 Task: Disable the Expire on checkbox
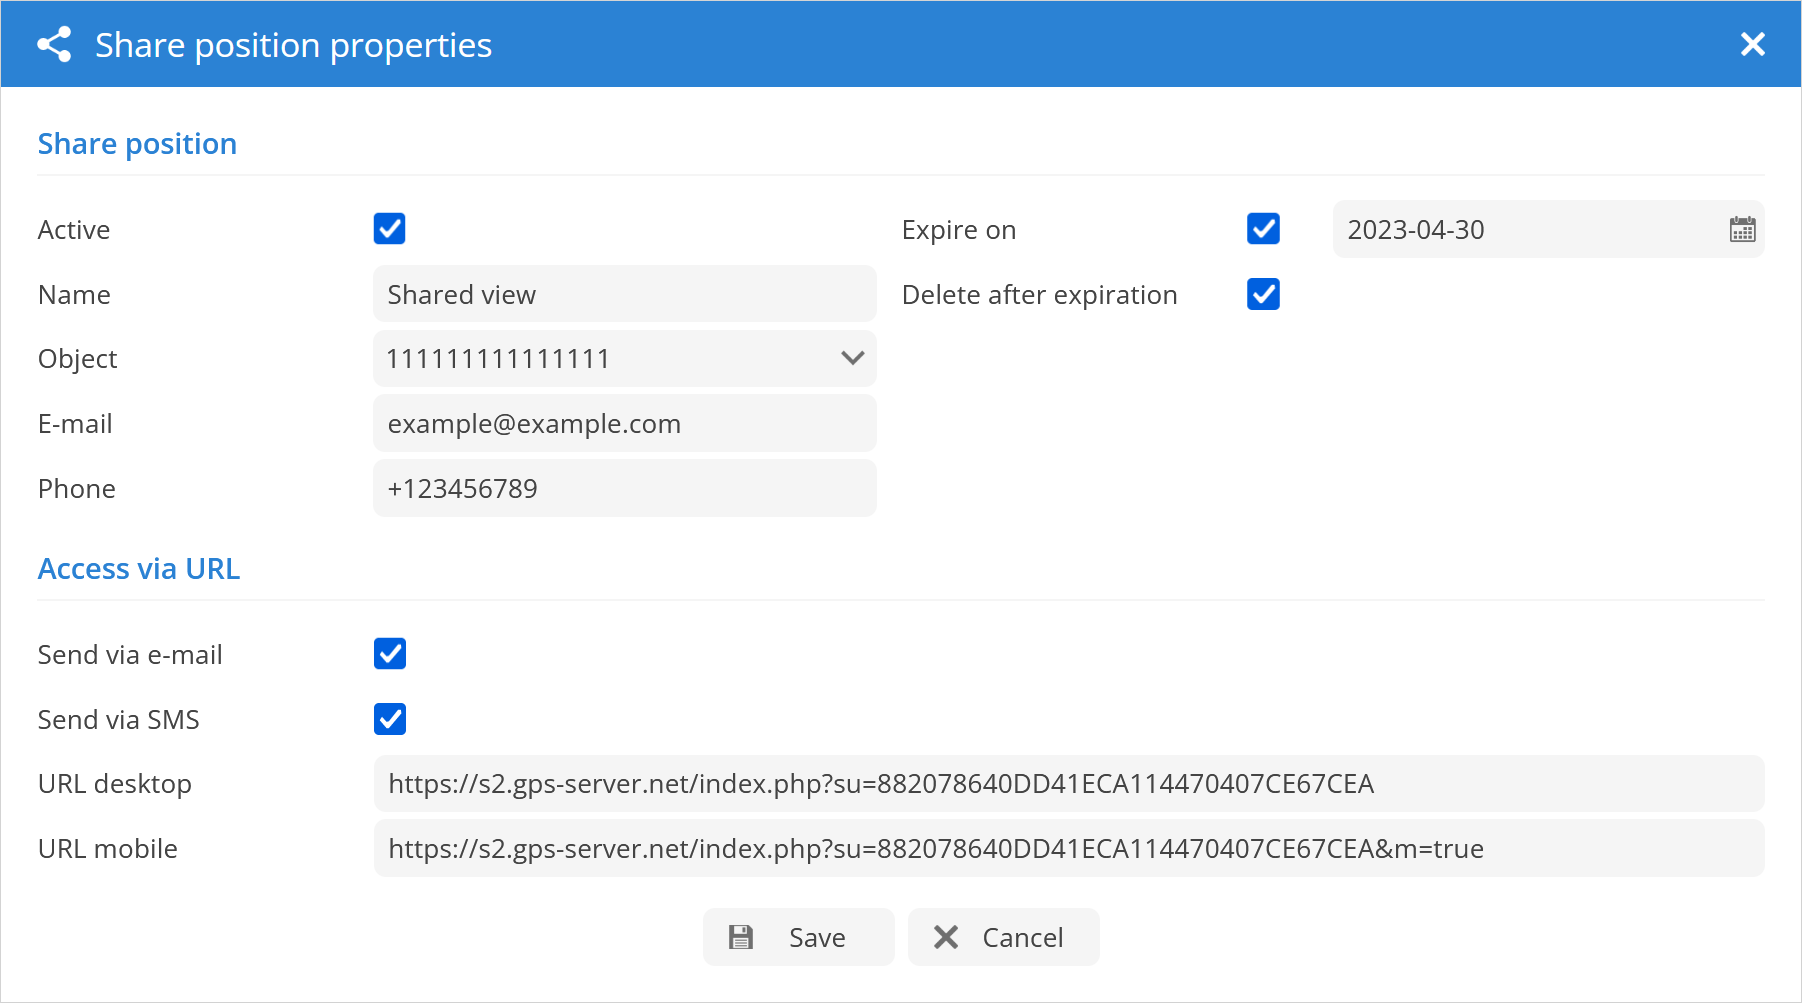pos(1263,229)
